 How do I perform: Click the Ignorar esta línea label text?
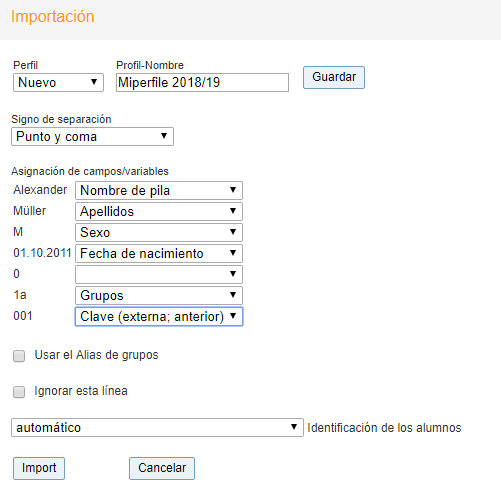coord(81,391)
